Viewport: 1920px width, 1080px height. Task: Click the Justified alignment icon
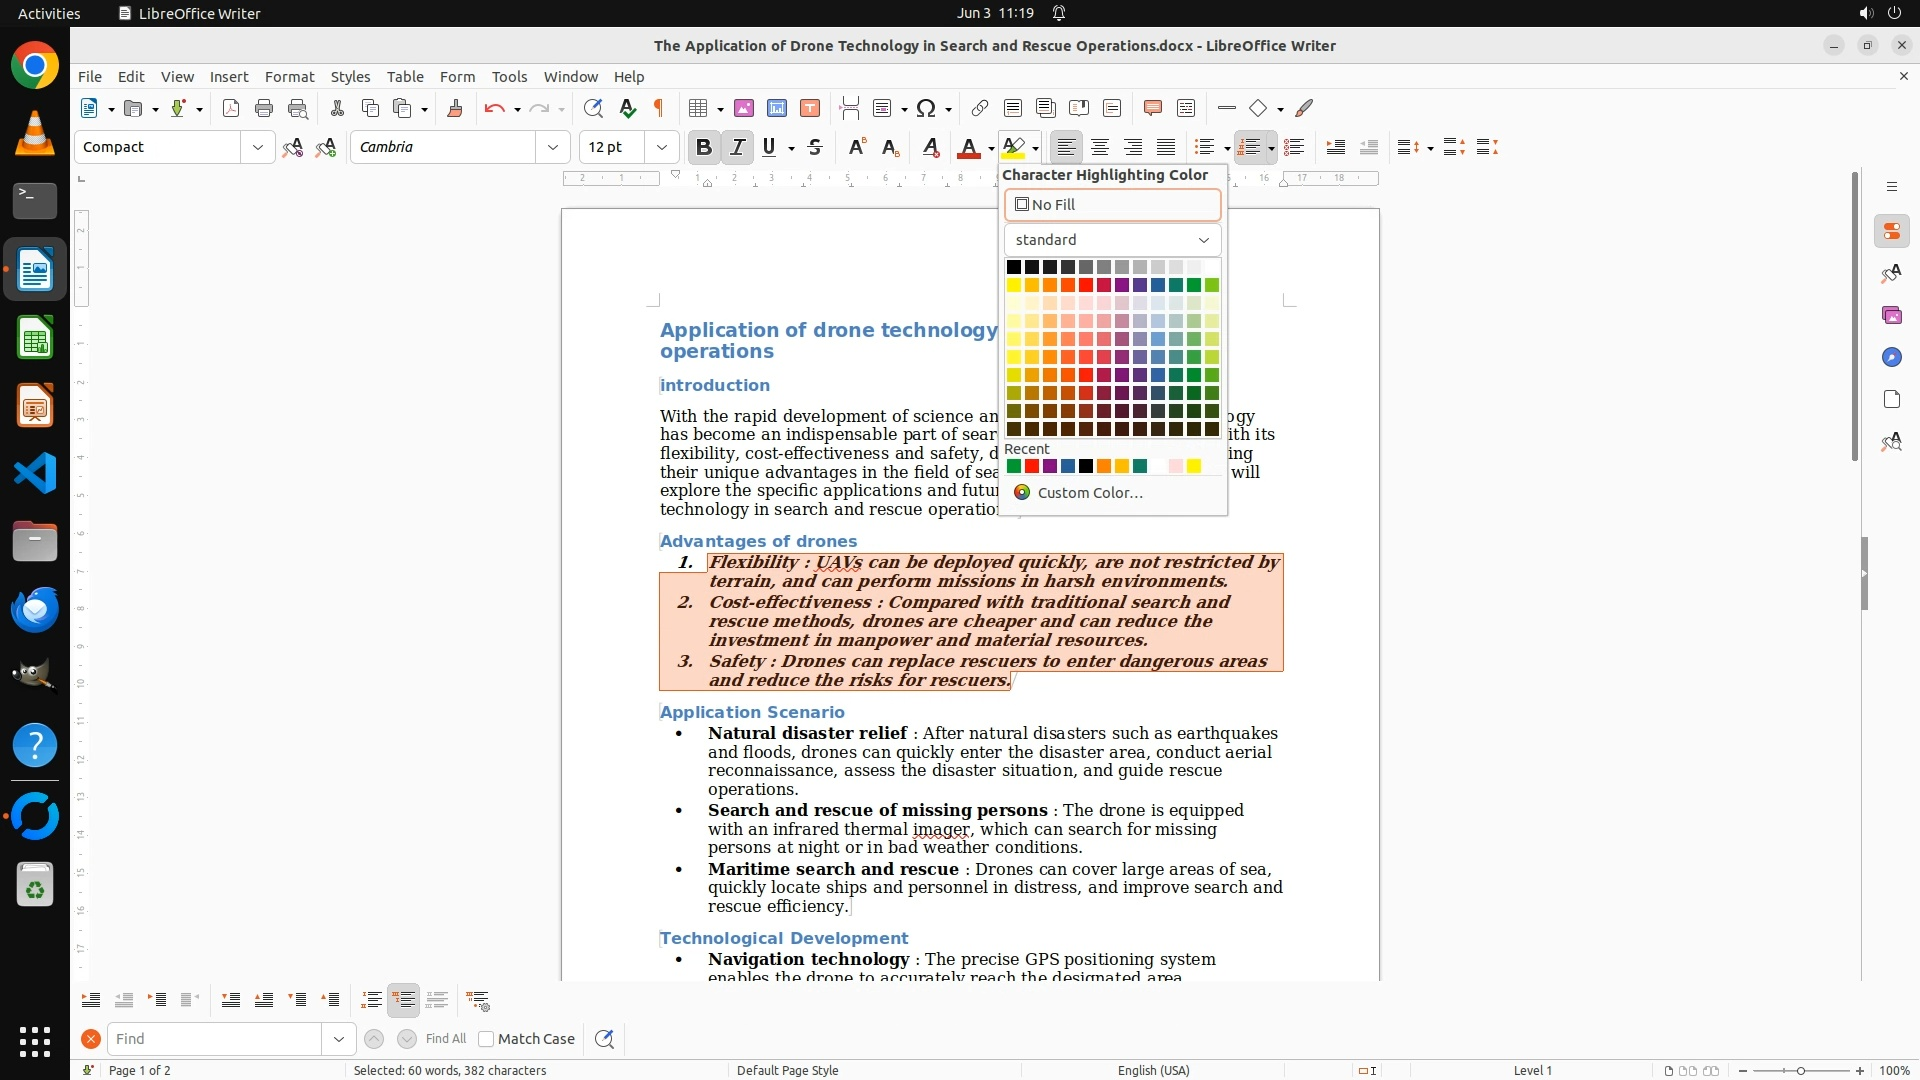click(1166, 147)
